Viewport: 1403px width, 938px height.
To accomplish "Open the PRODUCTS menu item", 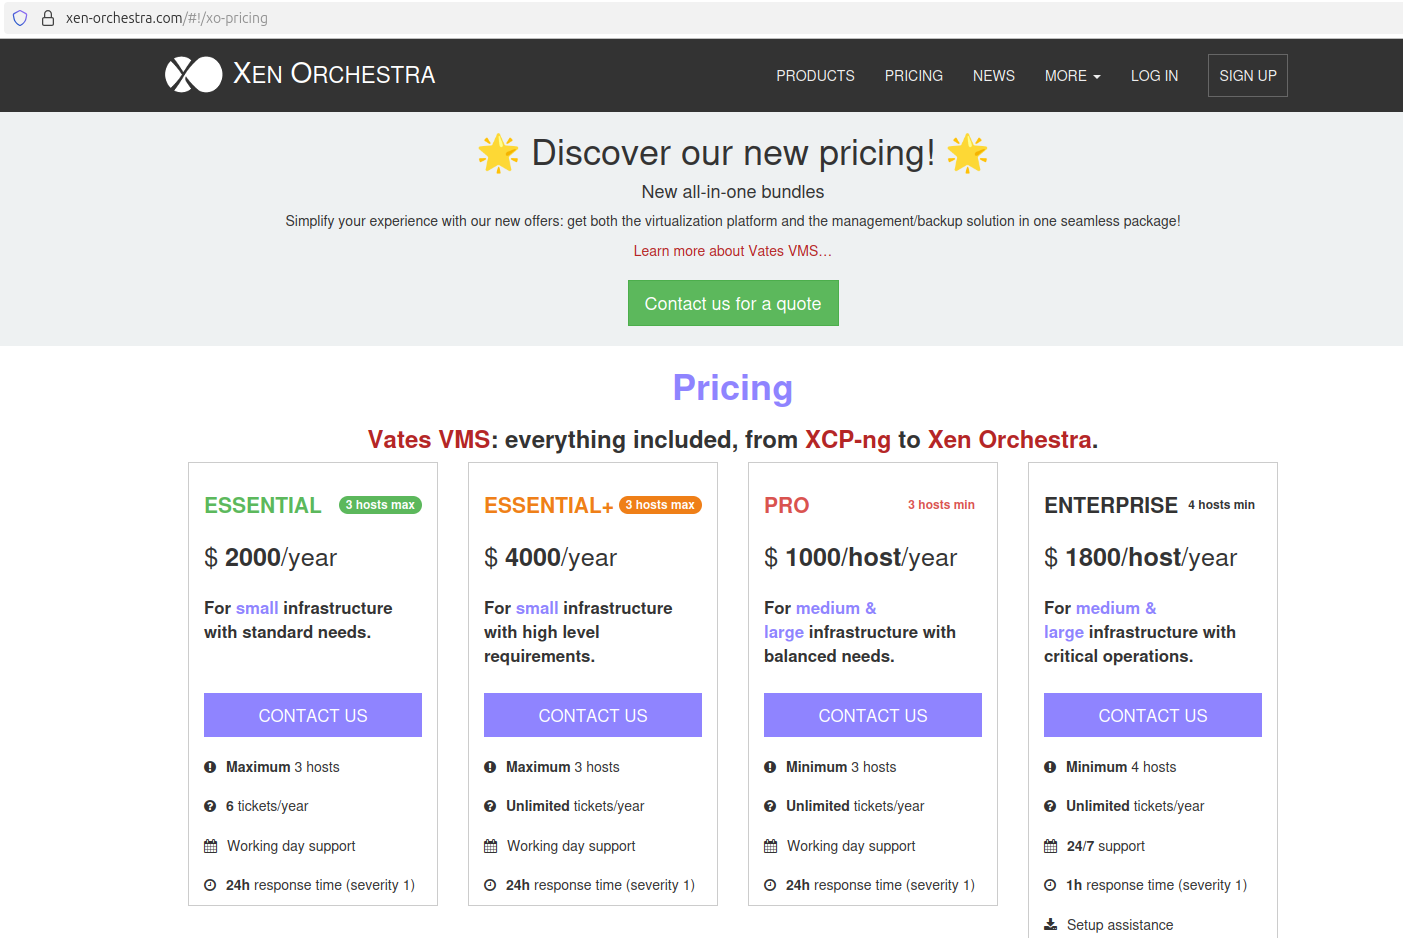I will [x=815, y=76].
